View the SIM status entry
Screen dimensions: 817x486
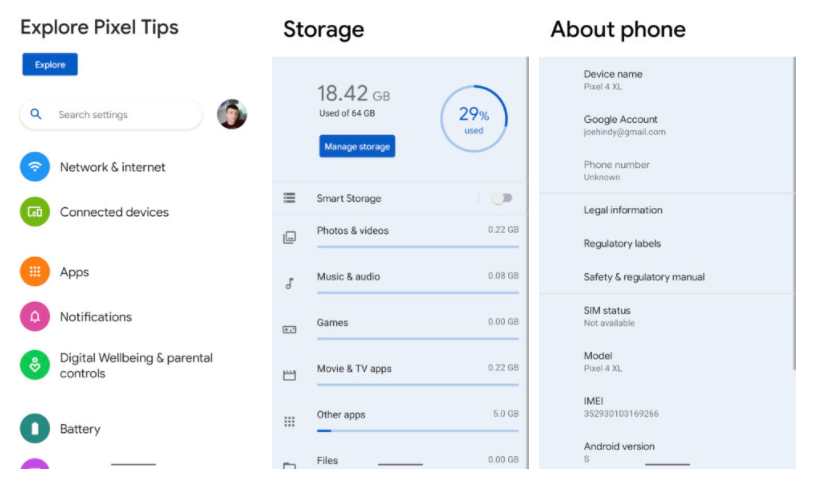pyautogui.click(x=608, y=316)
